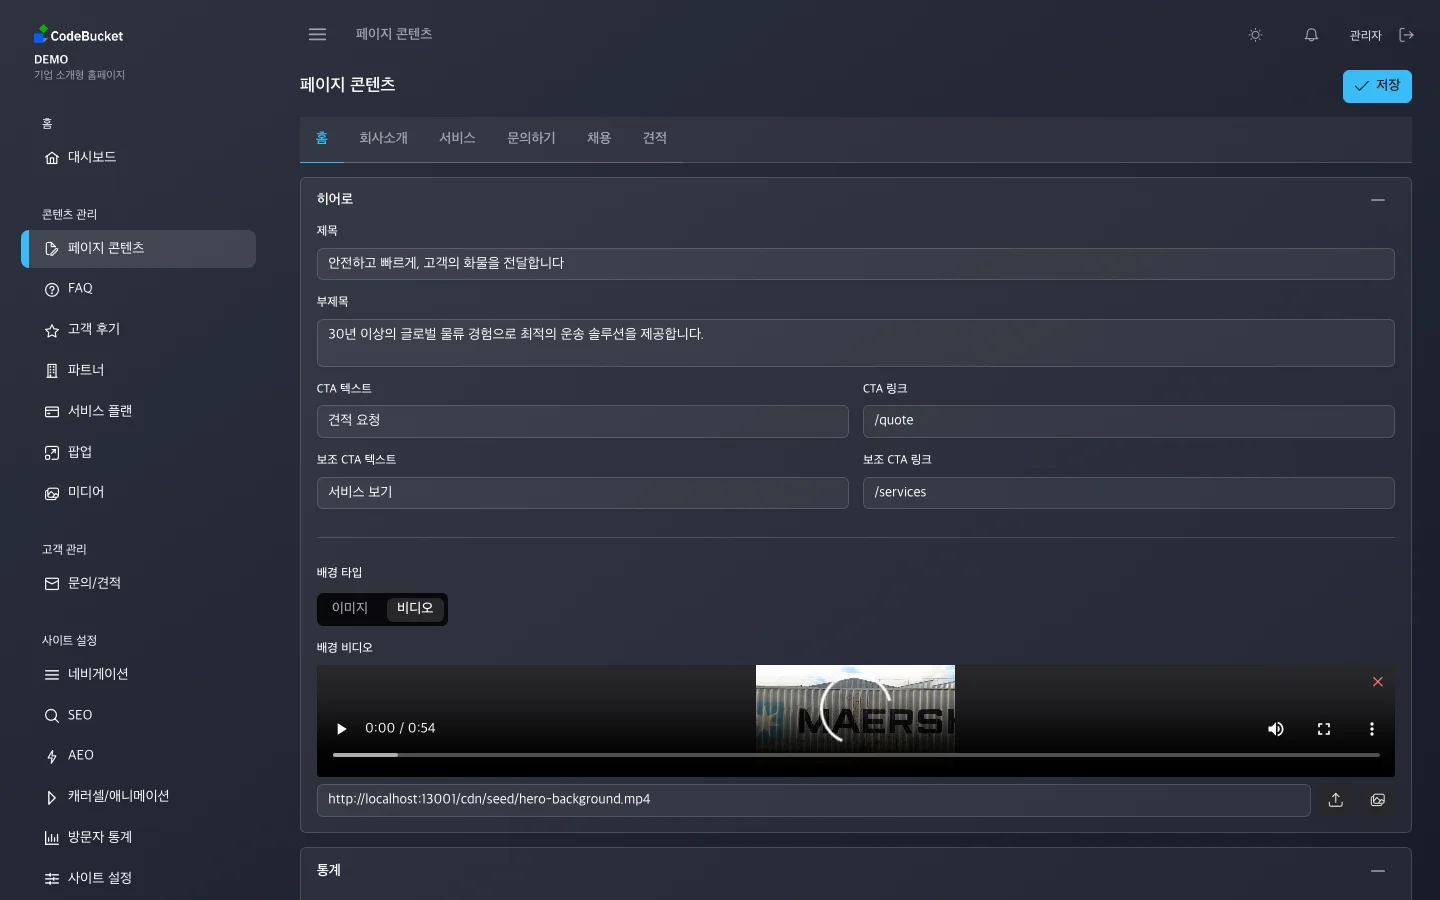
Task: Open notifications via the bell icon
Action: coord(1311,35)
